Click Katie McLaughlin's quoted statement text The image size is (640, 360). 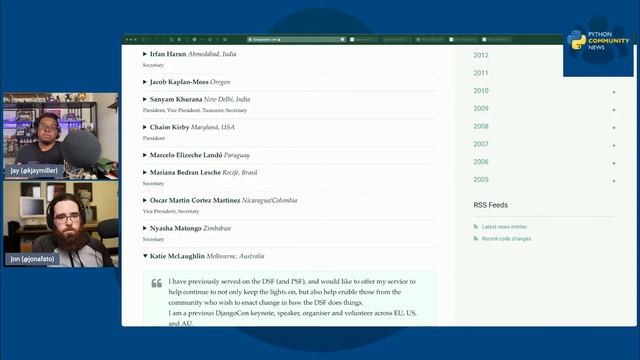point(292,302)
